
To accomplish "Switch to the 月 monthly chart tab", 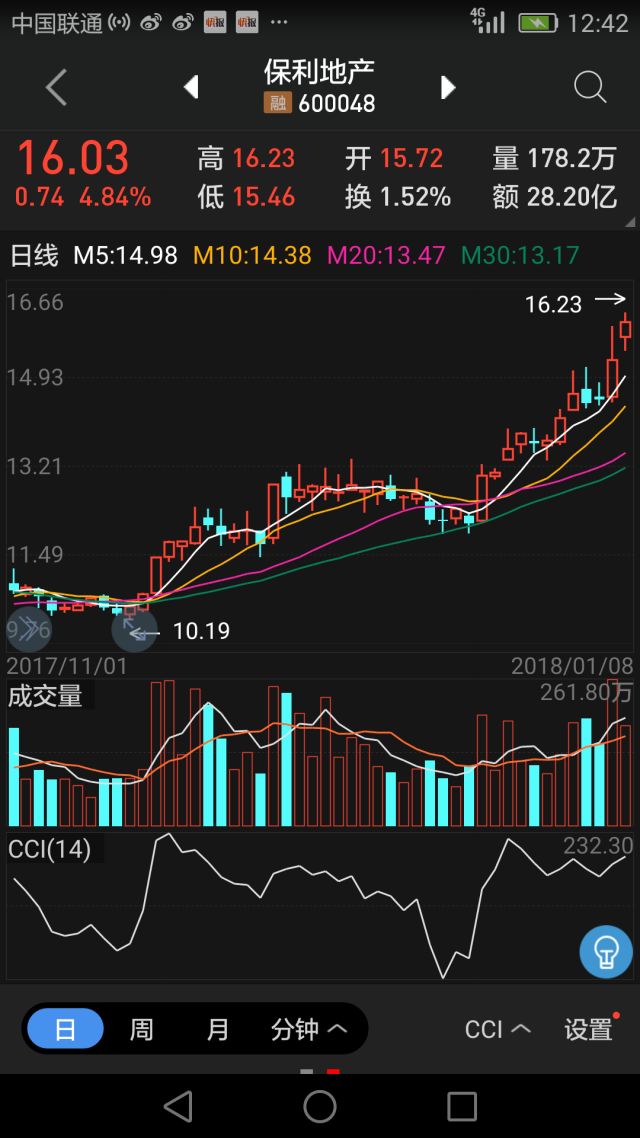I will 218,1028.
